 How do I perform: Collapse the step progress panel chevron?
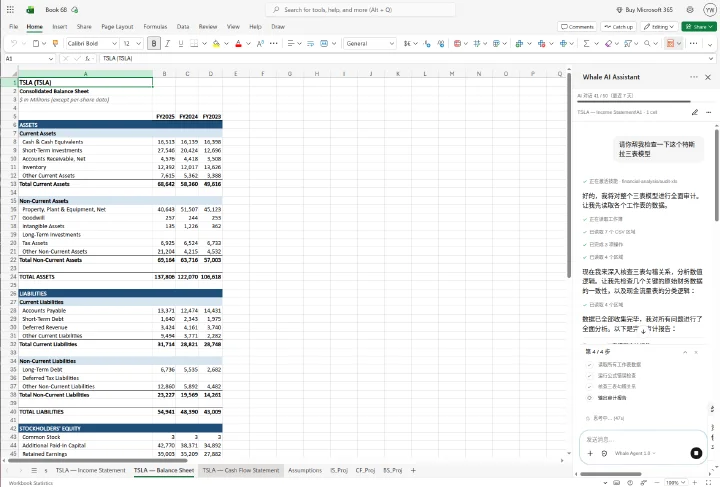pos(685,352)
